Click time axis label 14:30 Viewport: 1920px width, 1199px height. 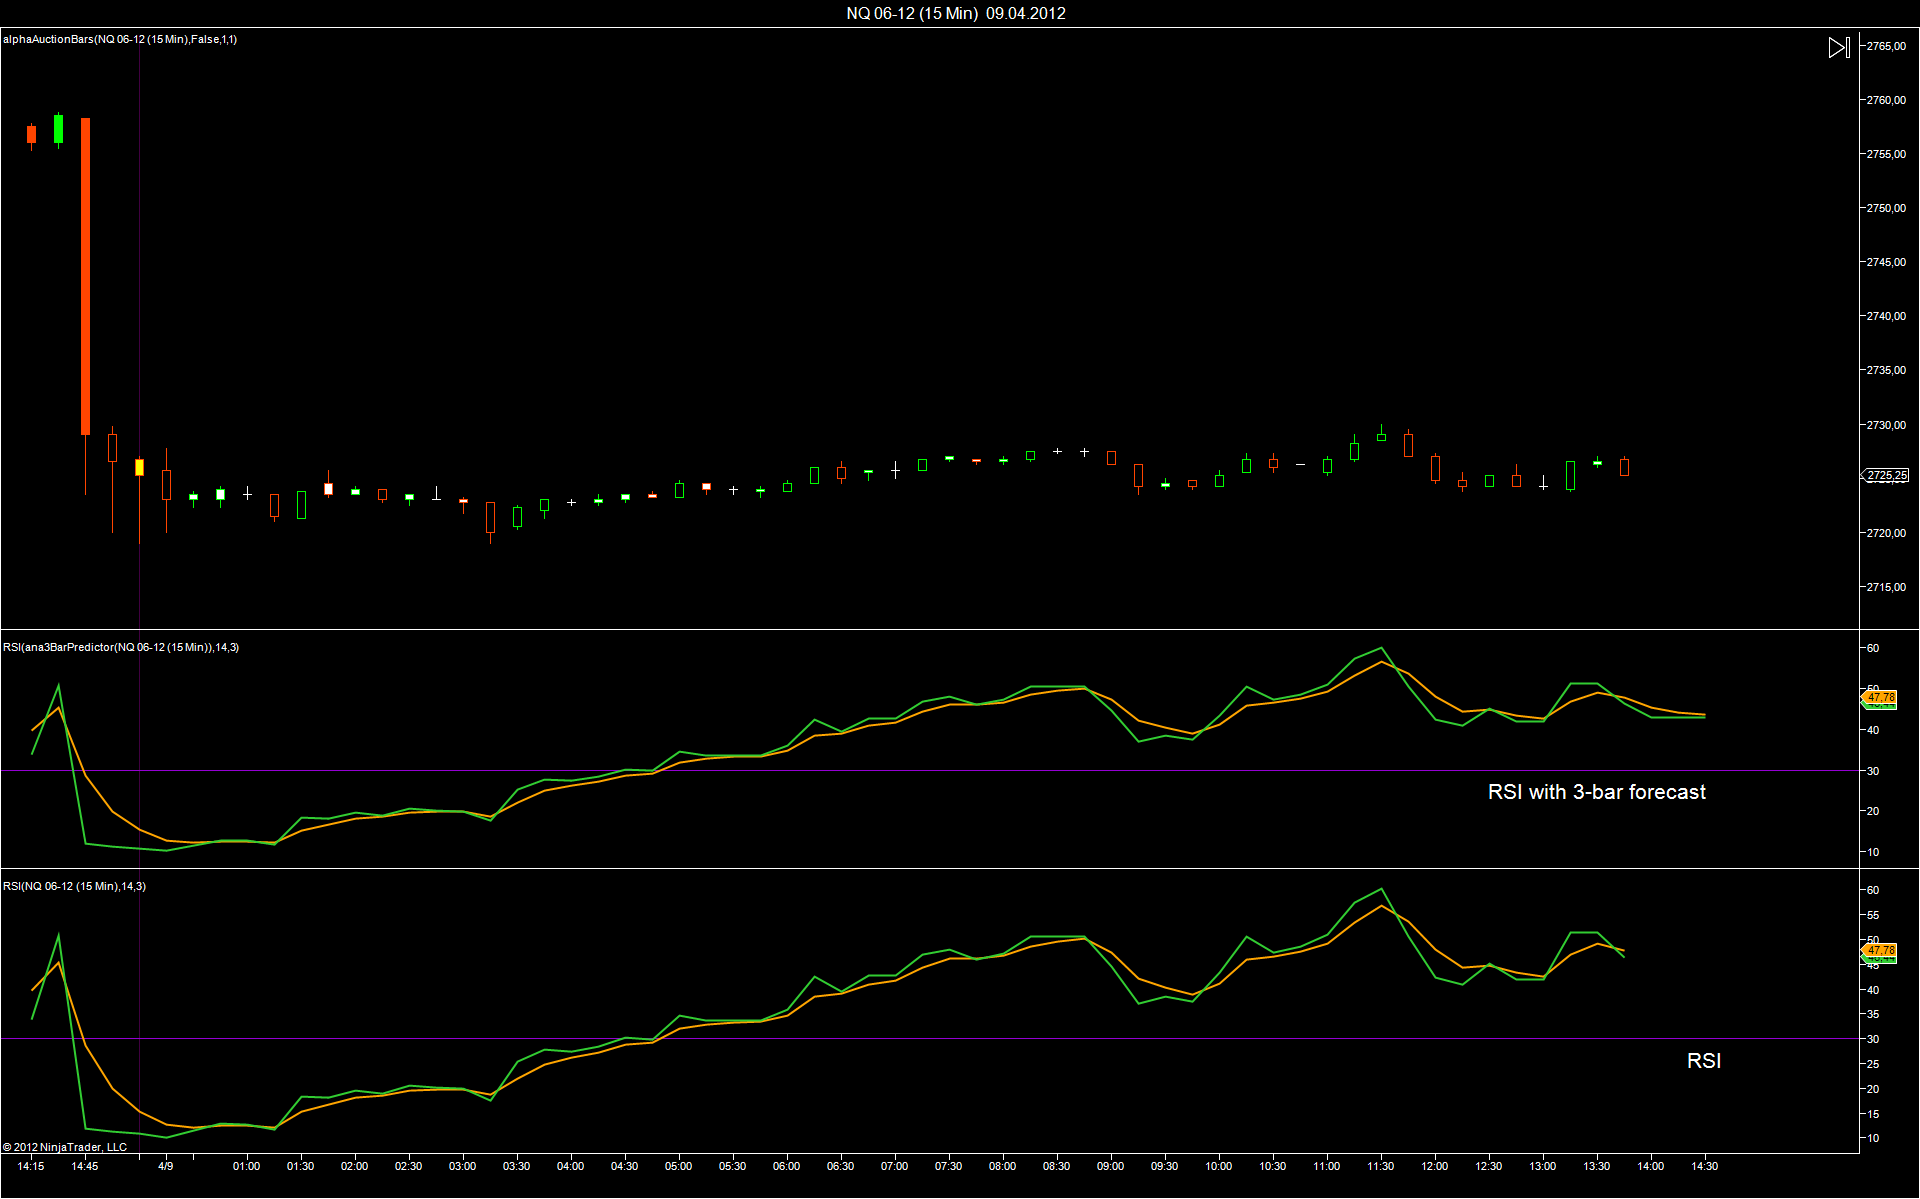coord(1705,1166)
